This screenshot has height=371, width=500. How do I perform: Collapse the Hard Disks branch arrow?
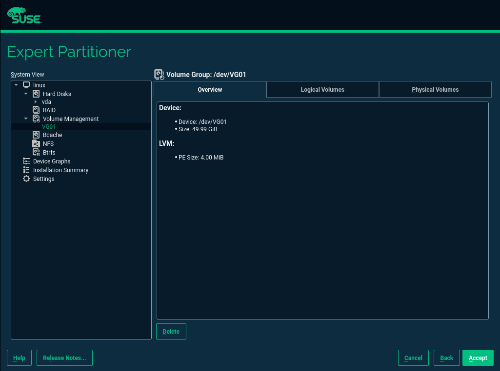coord(26,94)
